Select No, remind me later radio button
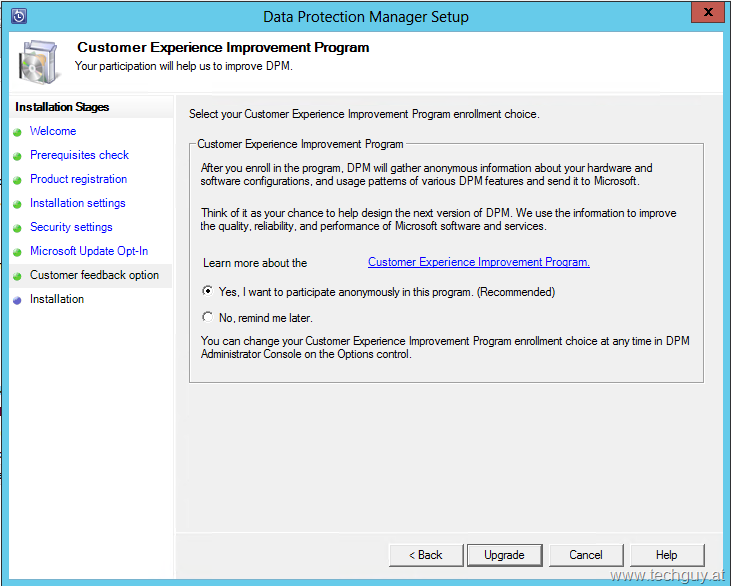 click(207, 317)
